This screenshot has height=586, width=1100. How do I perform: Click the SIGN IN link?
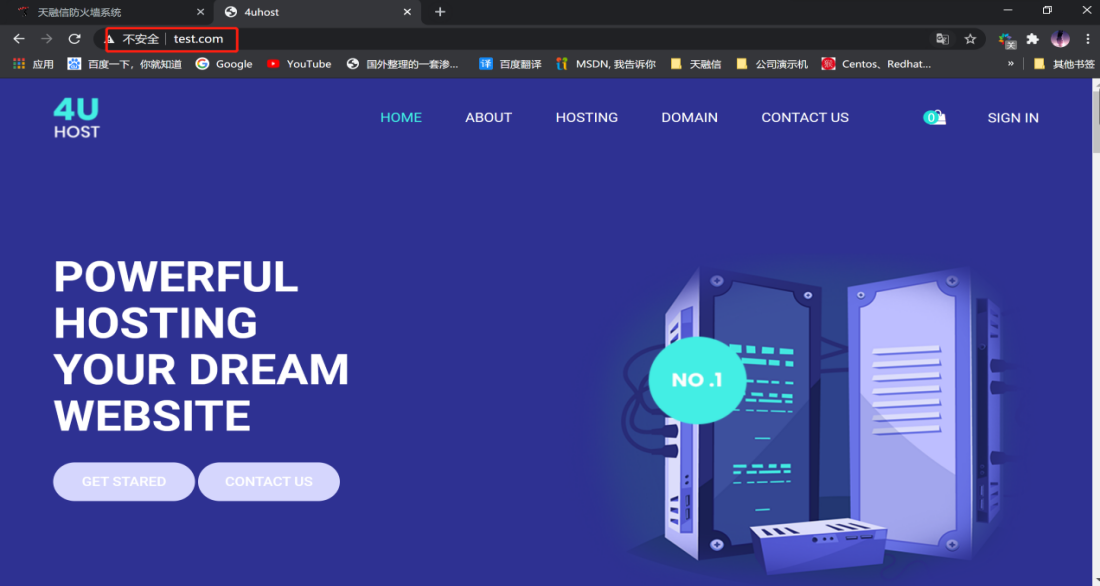(1012, 118)
